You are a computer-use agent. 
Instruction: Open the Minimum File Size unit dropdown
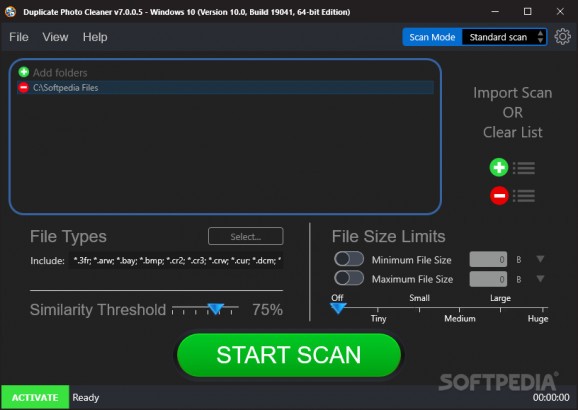click(540, 259)
